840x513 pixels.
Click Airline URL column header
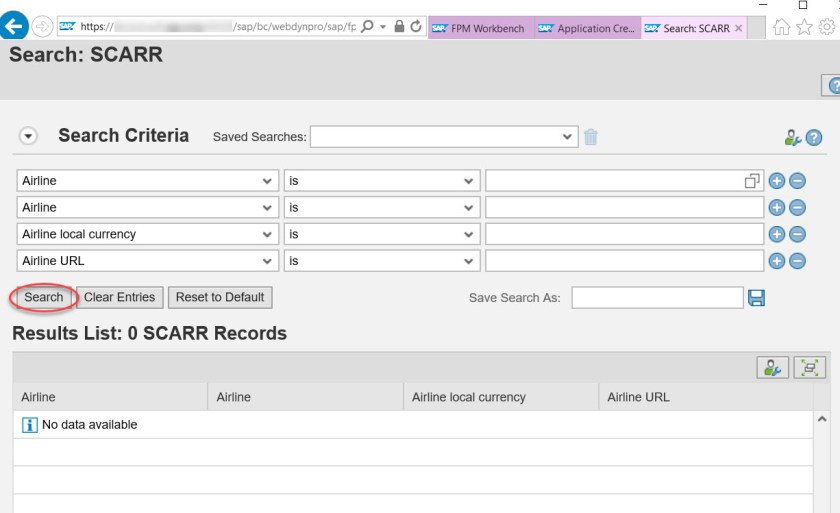pos(706,397)
